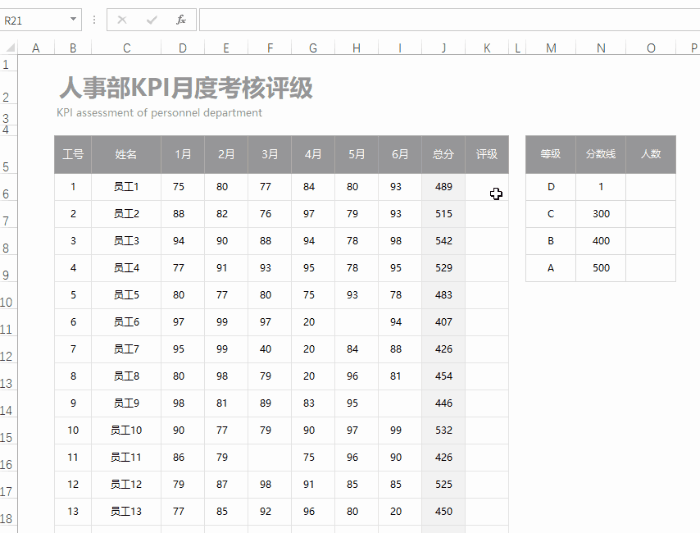Click total score 529
The width and height of the screenshot is (700, 533).
443,268
